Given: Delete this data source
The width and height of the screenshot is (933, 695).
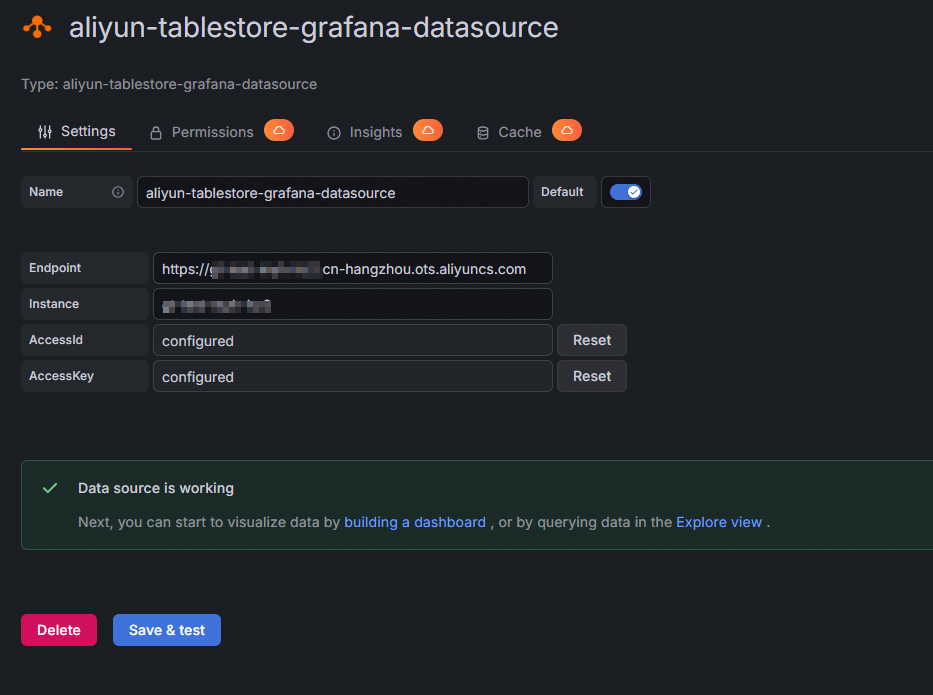Looking at the screenshot, I should 59,630.
